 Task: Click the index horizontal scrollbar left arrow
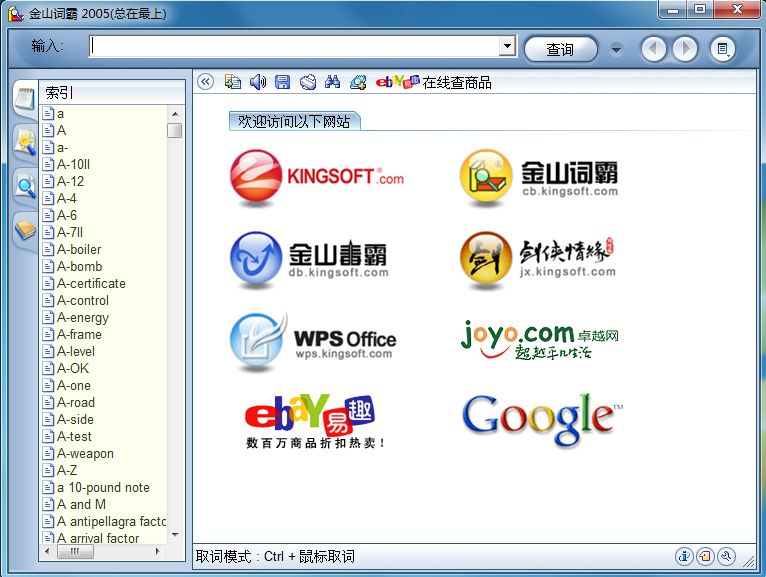[x=47, y=551]
